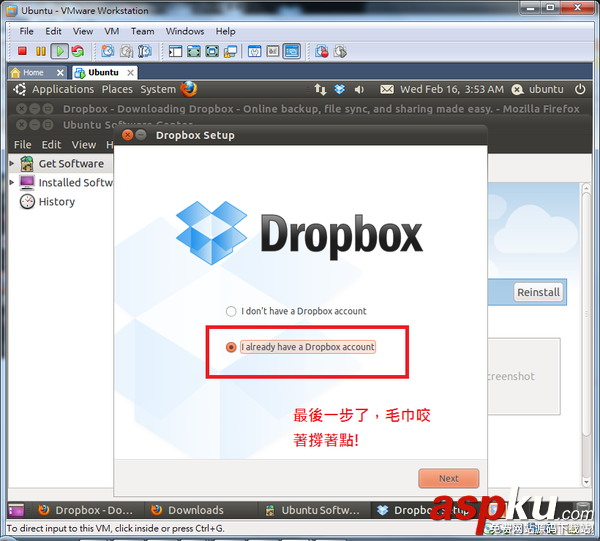This screenshot has width=600, height=541.
Task: Expand the Installed Software tree node
Action: pyautogui.click(x=12, y=183)
